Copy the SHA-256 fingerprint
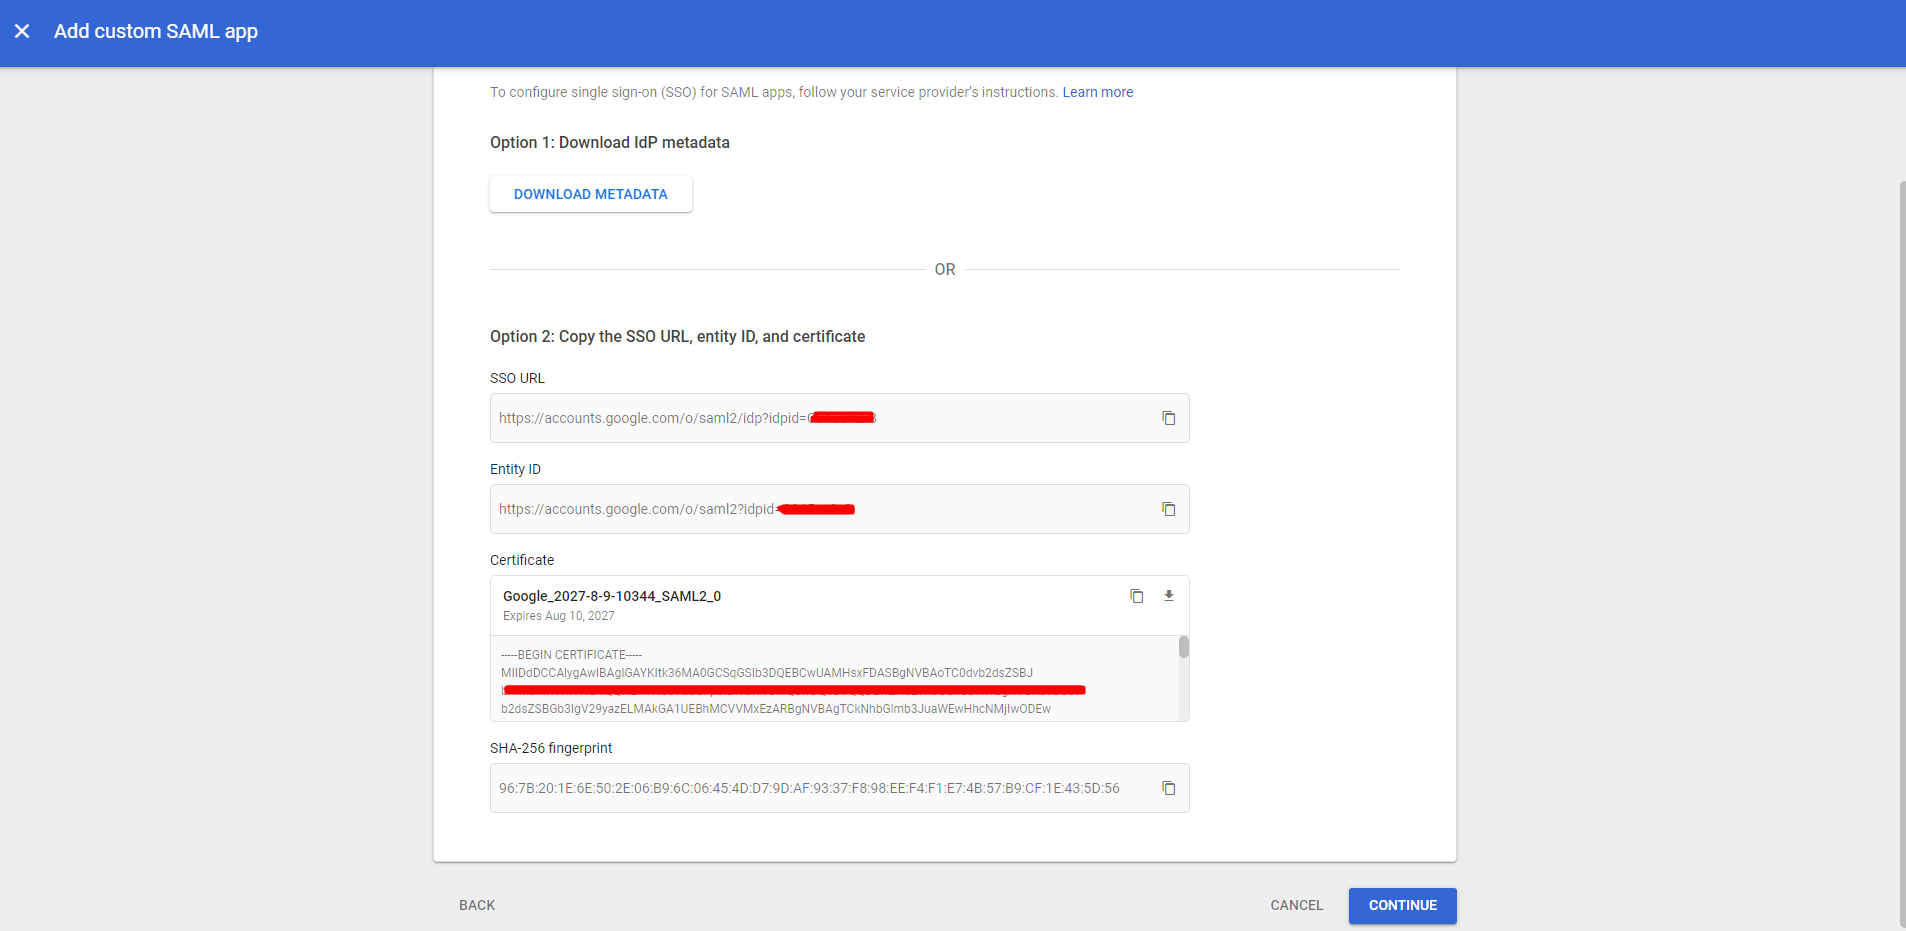The height and width of the screenshot is (931, 1906). click(1168, 788)
